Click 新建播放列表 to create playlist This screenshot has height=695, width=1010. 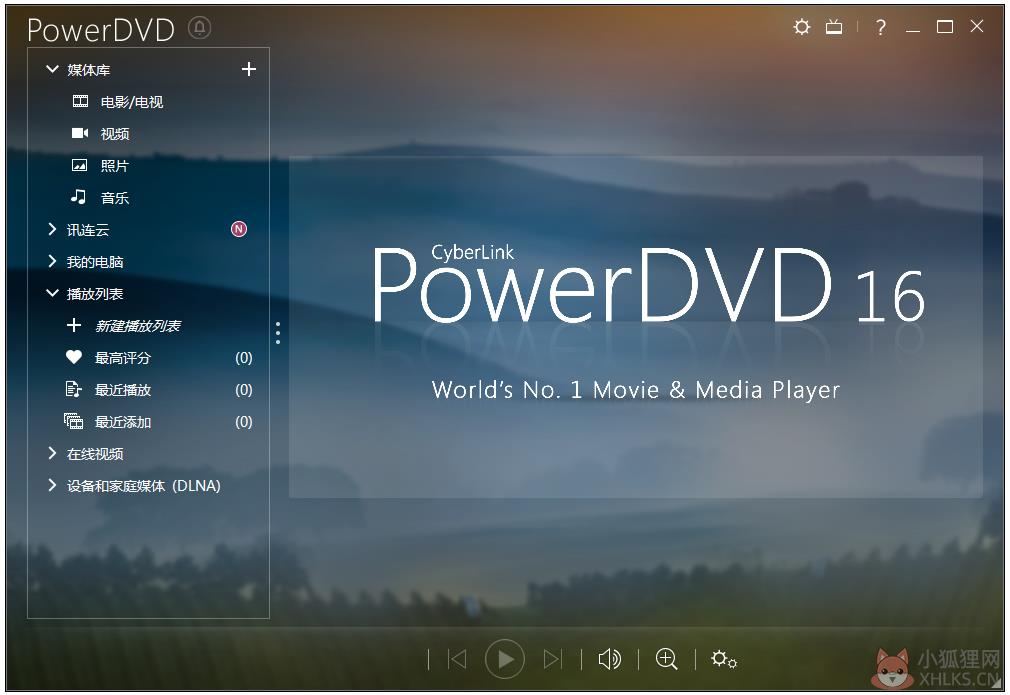click(138, 326)
